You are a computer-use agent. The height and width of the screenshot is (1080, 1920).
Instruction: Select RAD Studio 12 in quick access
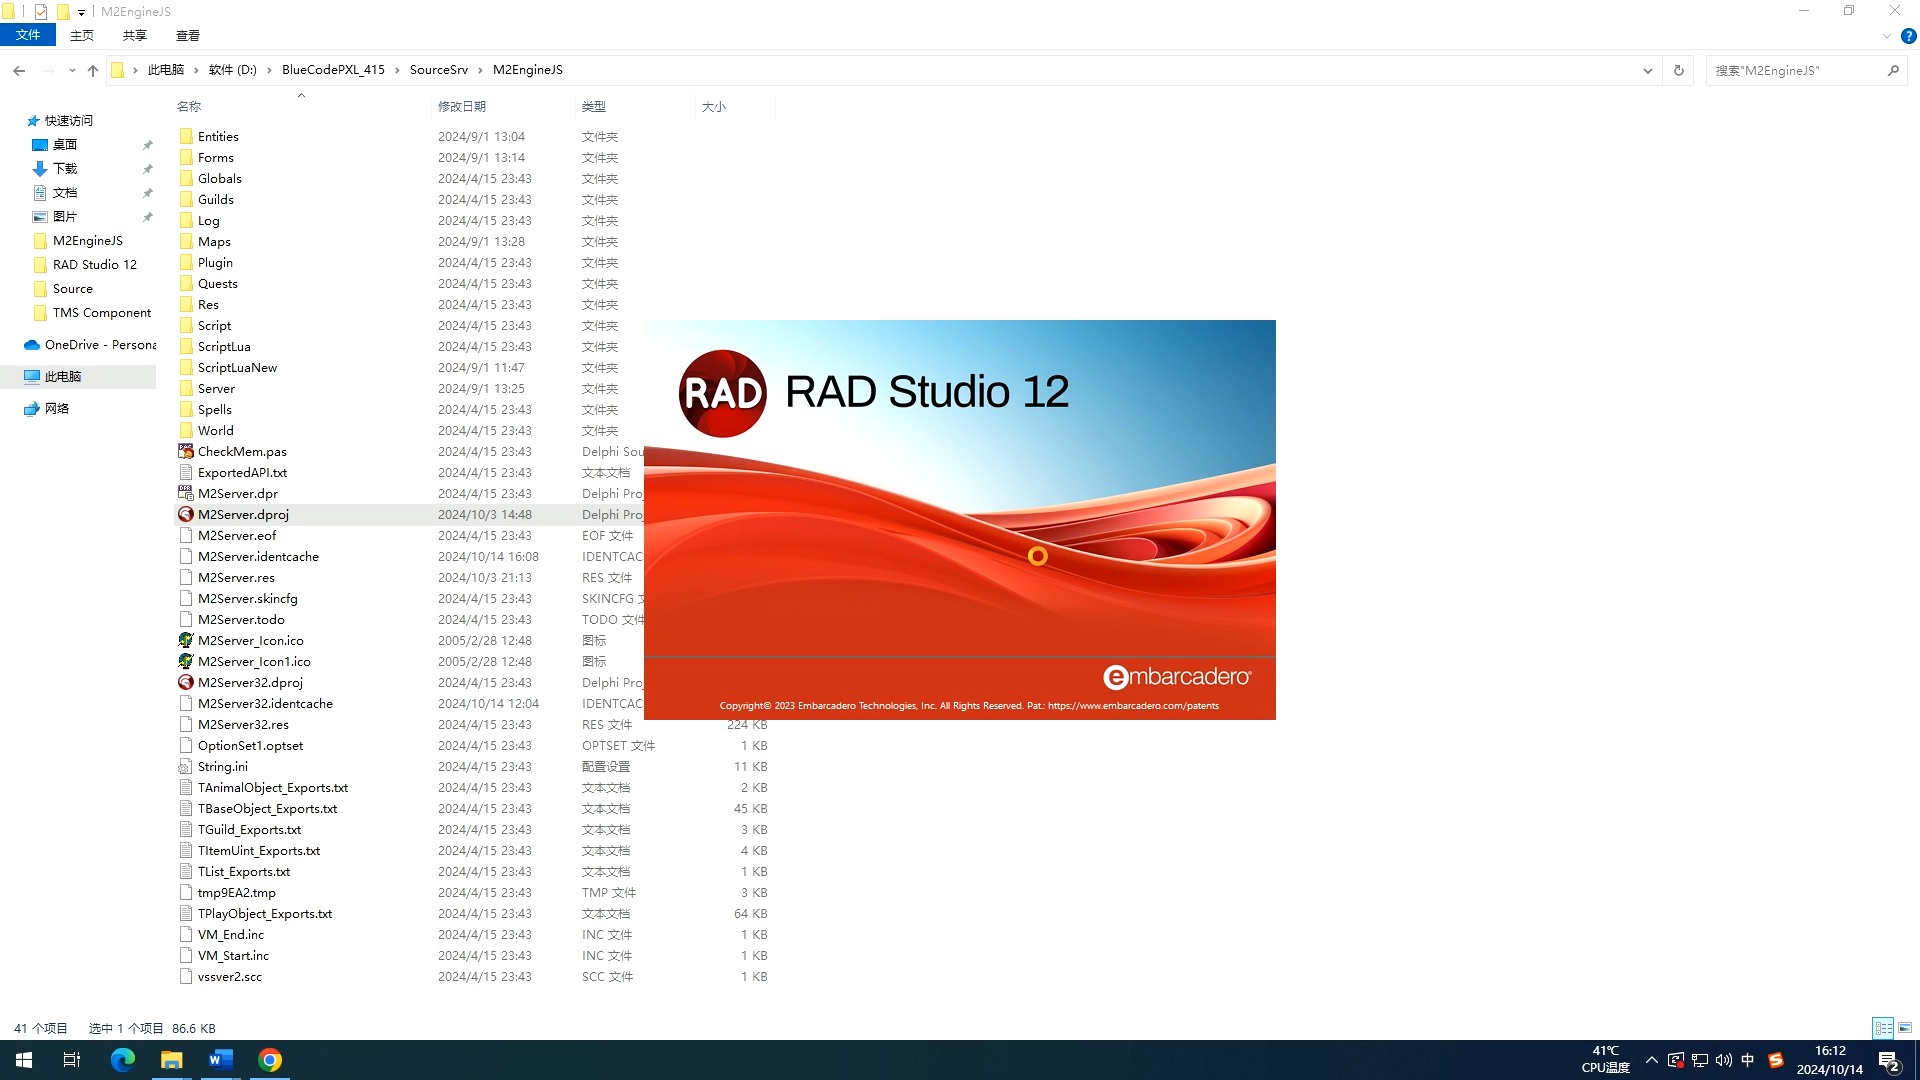click(94, 264)
